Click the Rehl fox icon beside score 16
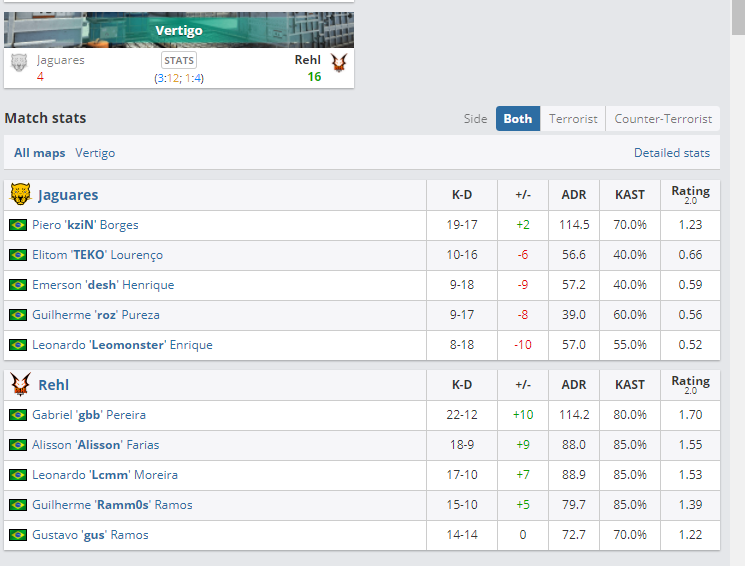The width and height of the screenshot is (745, 566). click(x=339, y=63)
